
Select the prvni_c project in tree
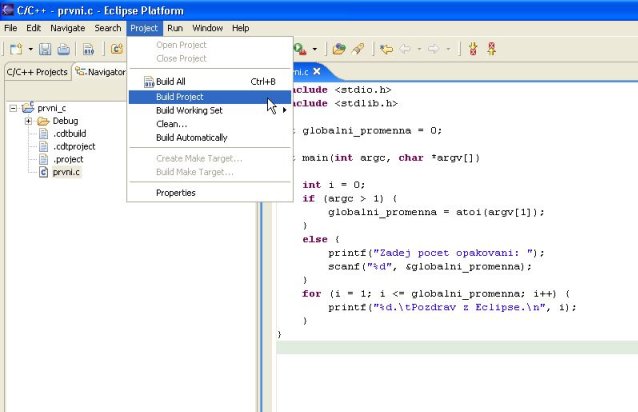52,108
